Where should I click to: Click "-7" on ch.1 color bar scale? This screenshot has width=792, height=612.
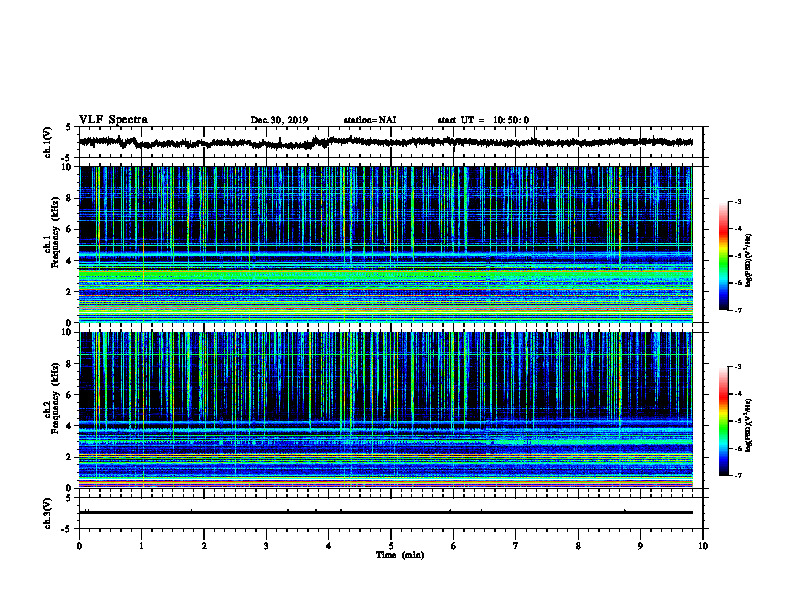737,311
